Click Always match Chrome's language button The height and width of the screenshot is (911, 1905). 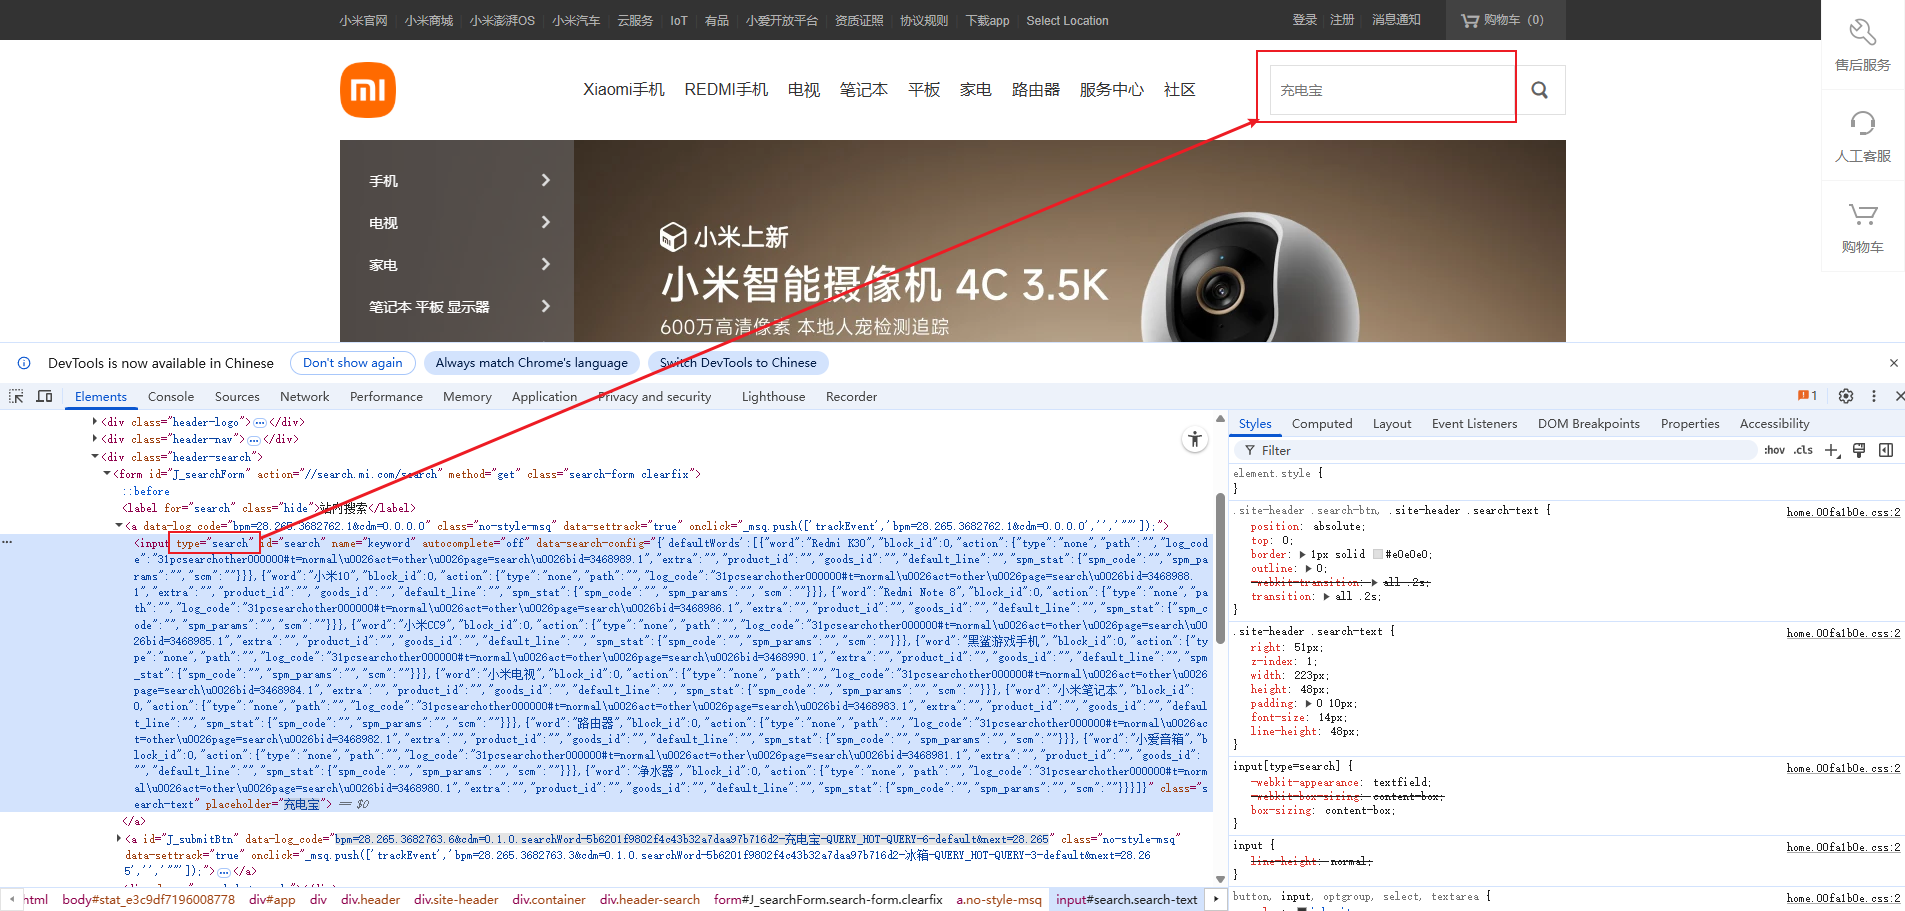coord(532,363)
